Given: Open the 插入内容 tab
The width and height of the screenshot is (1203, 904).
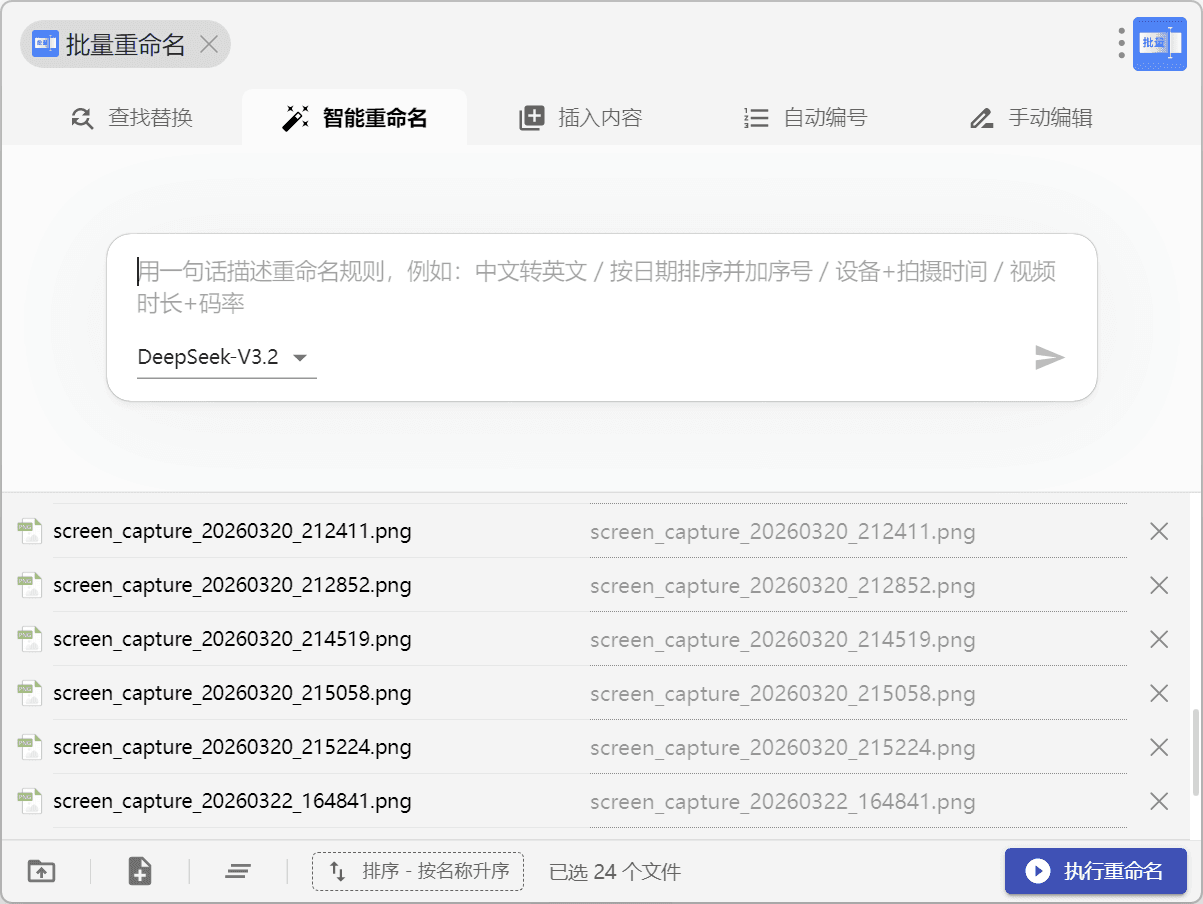Looking at the screenshot, I should (x=580, y=118).
